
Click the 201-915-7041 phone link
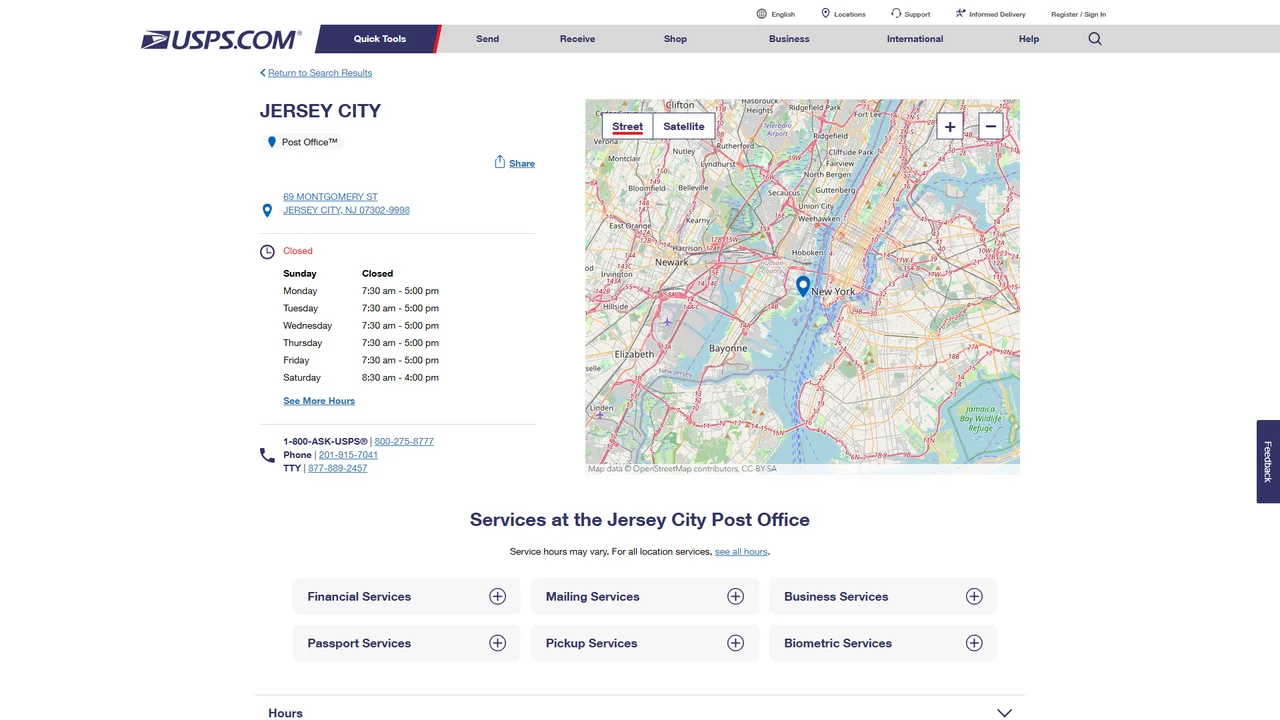tap(348, 455)
